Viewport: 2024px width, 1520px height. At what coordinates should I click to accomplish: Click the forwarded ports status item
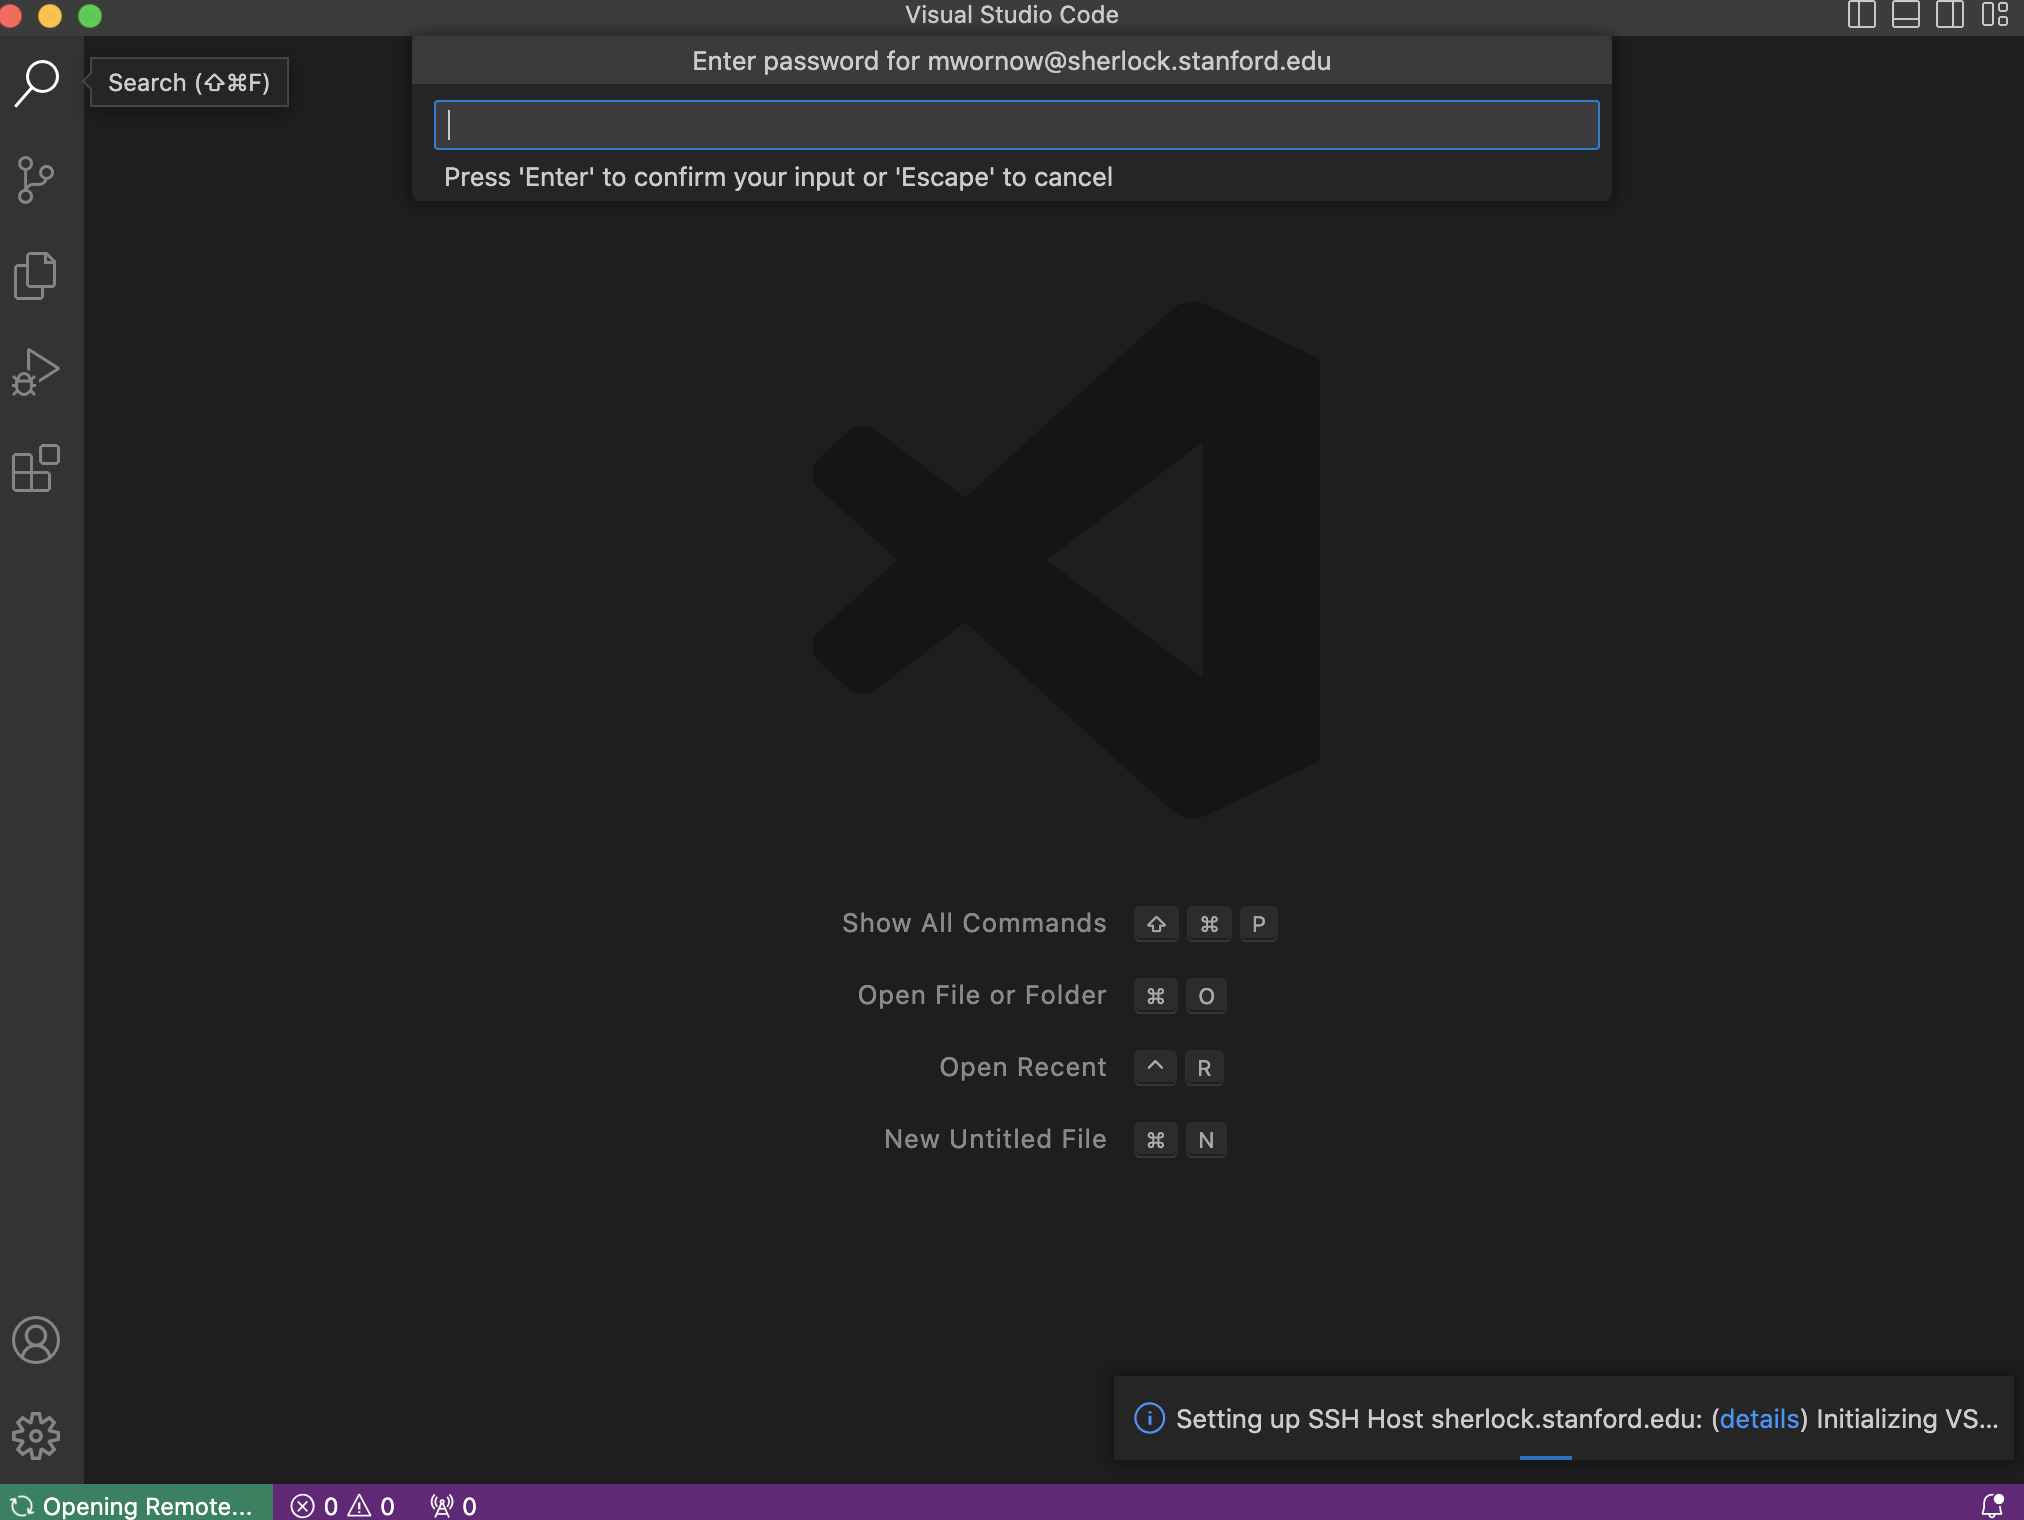[453, 1505]
